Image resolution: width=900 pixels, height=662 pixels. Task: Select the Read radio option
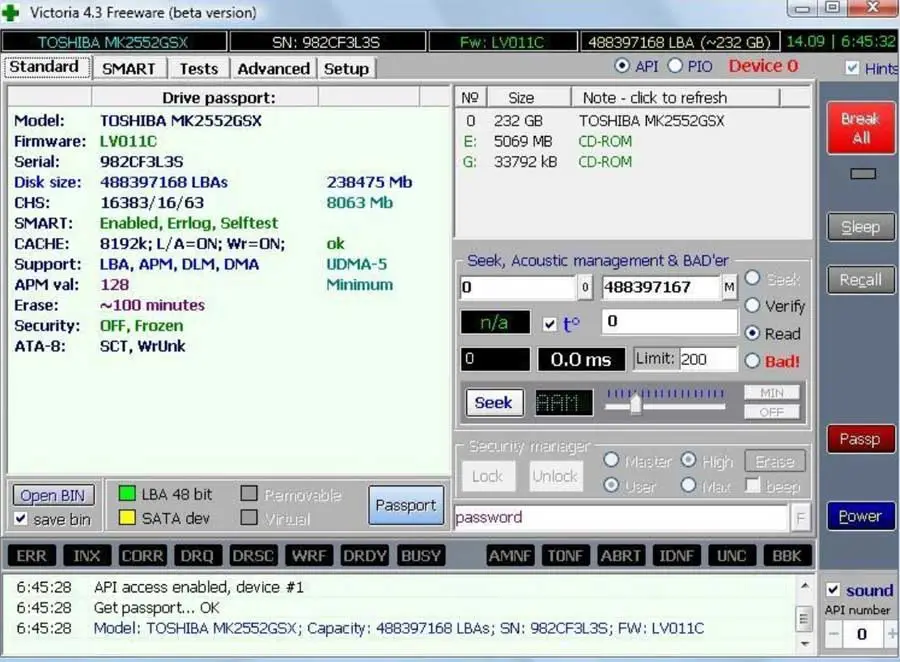[752, 333]
